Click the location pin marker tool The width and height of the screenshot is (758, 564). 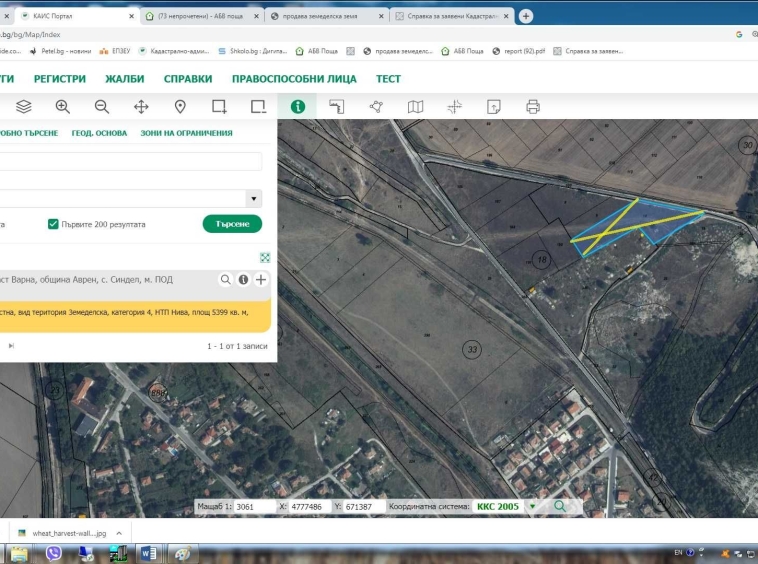pos(180,107)
